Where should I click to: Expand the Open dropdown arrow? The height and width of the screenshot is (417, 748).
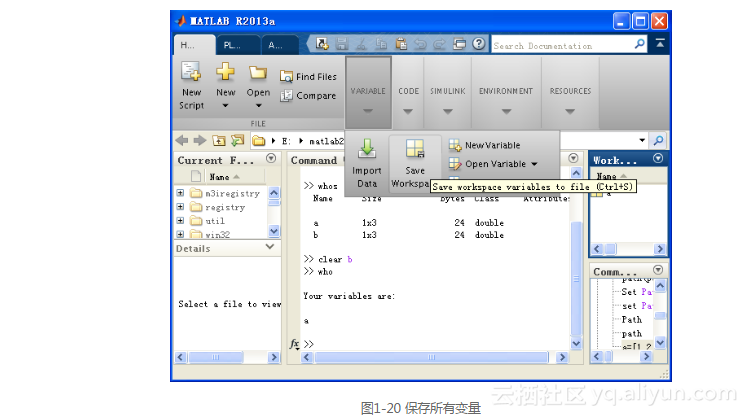click(x=259, y=105)
